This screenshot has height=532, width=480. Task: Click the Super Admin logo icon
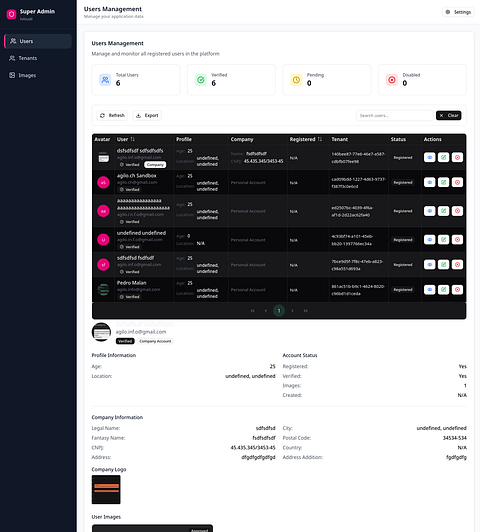12,14
